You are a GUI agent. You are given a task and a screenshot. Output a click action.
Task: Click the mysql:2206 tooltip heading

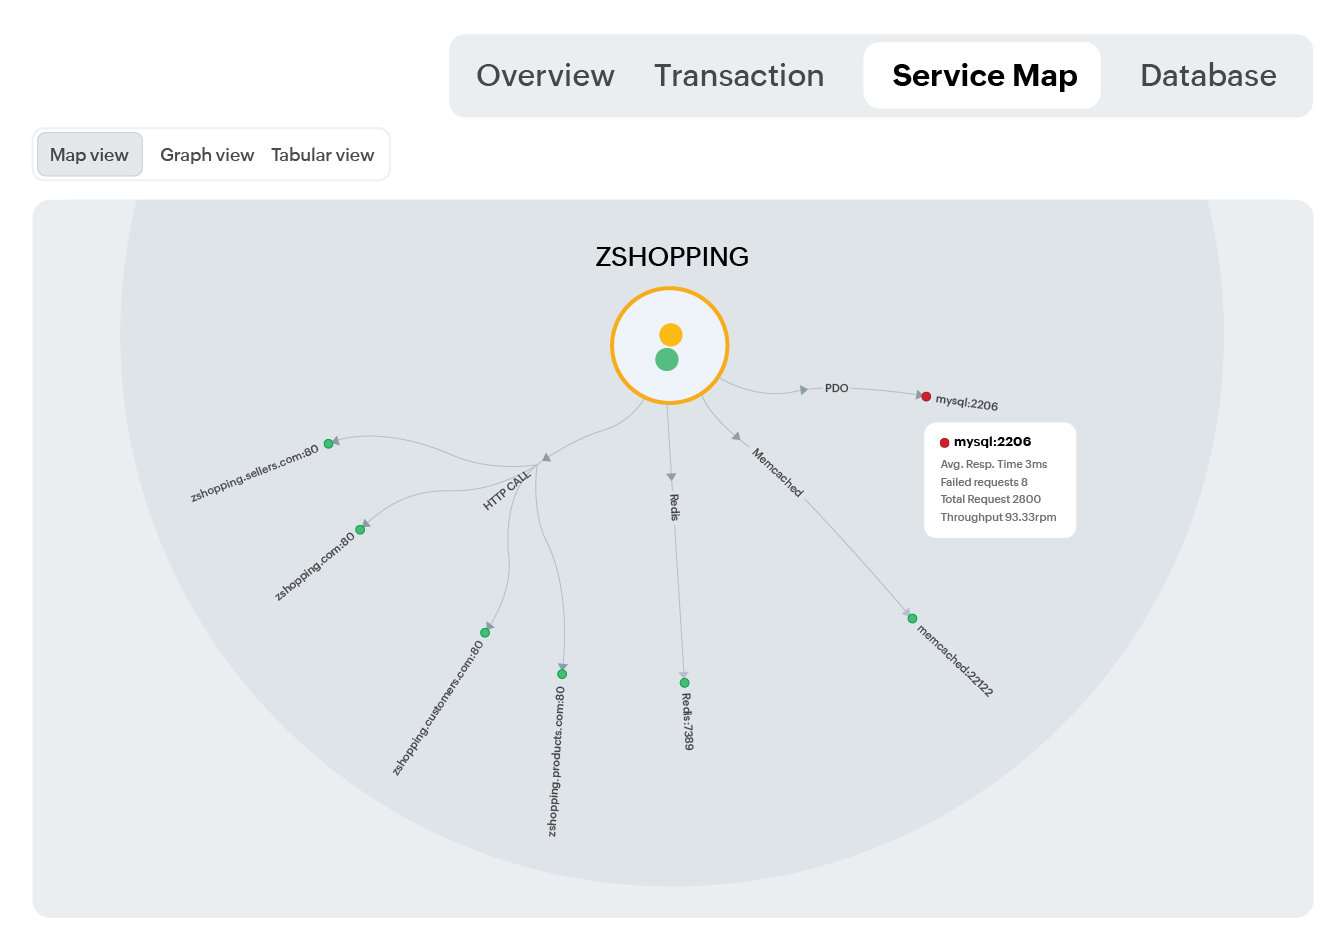tap(992, 442)
